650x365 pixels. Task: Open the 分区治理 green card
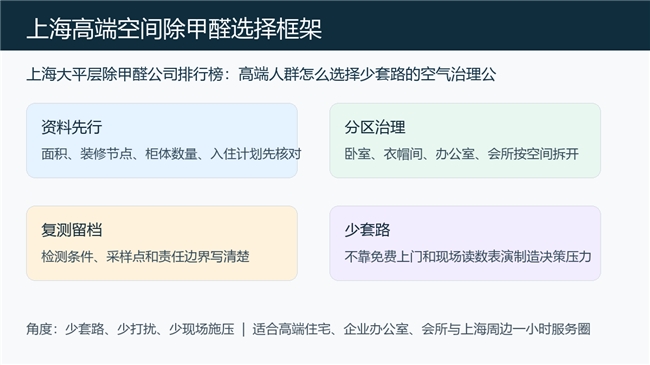click(465, 141)
